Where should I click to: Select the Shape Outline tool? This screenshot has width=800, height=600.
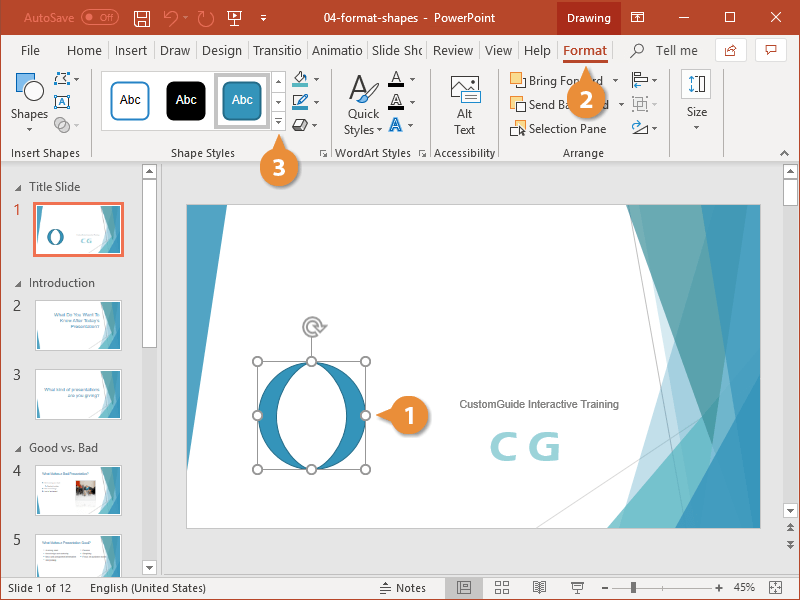click(x=300, y=100)
